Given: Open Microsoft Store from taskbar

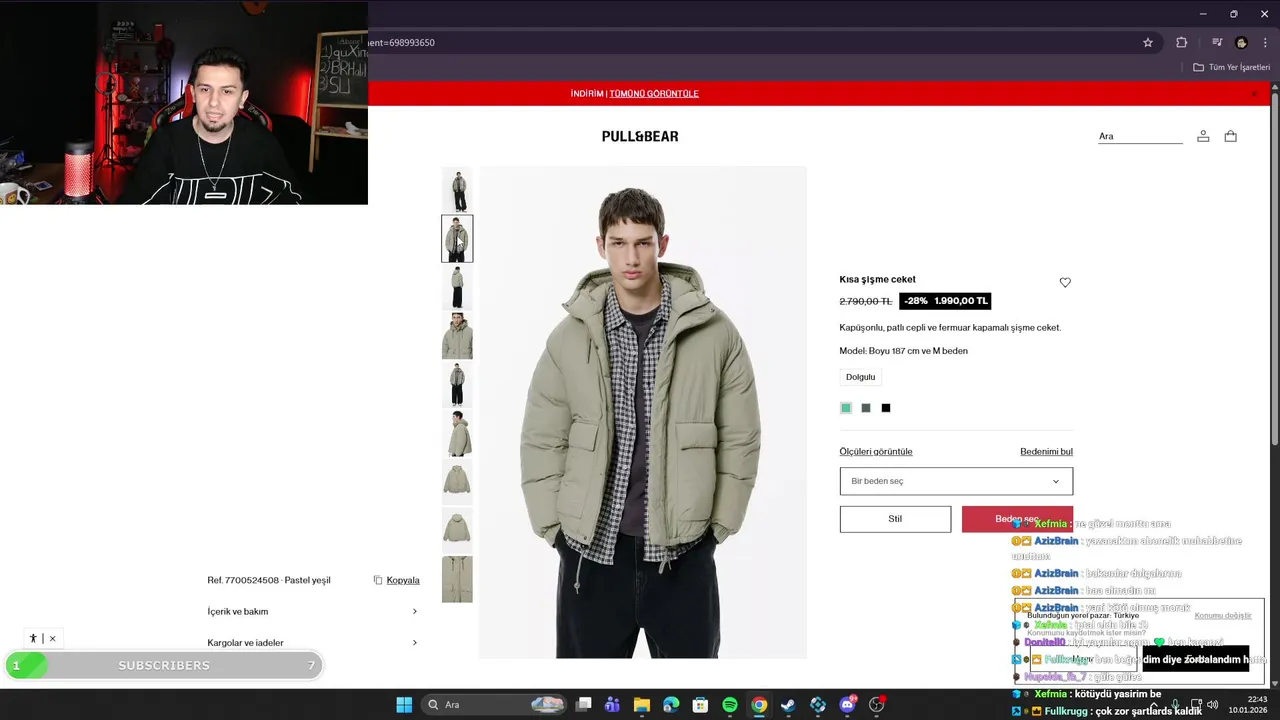Looking at the screenshot, I should 700,705.
